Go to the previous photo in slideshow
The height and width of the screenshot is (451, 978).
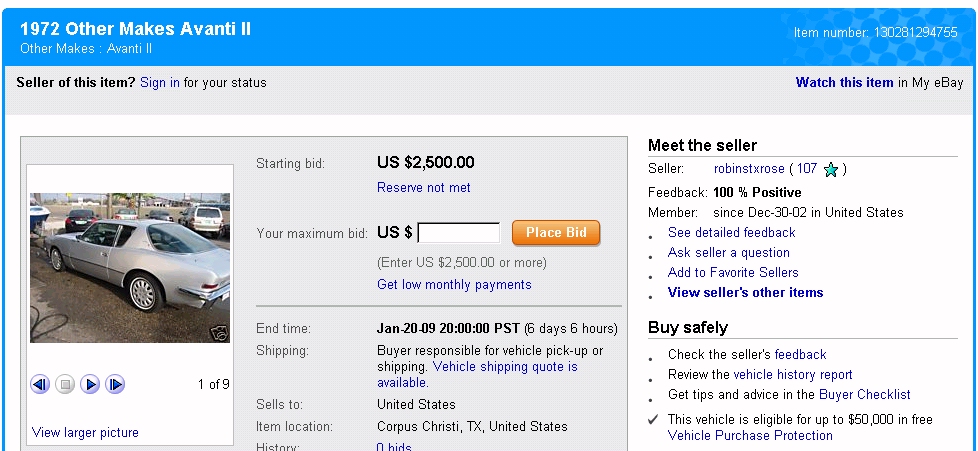[40, 384]
